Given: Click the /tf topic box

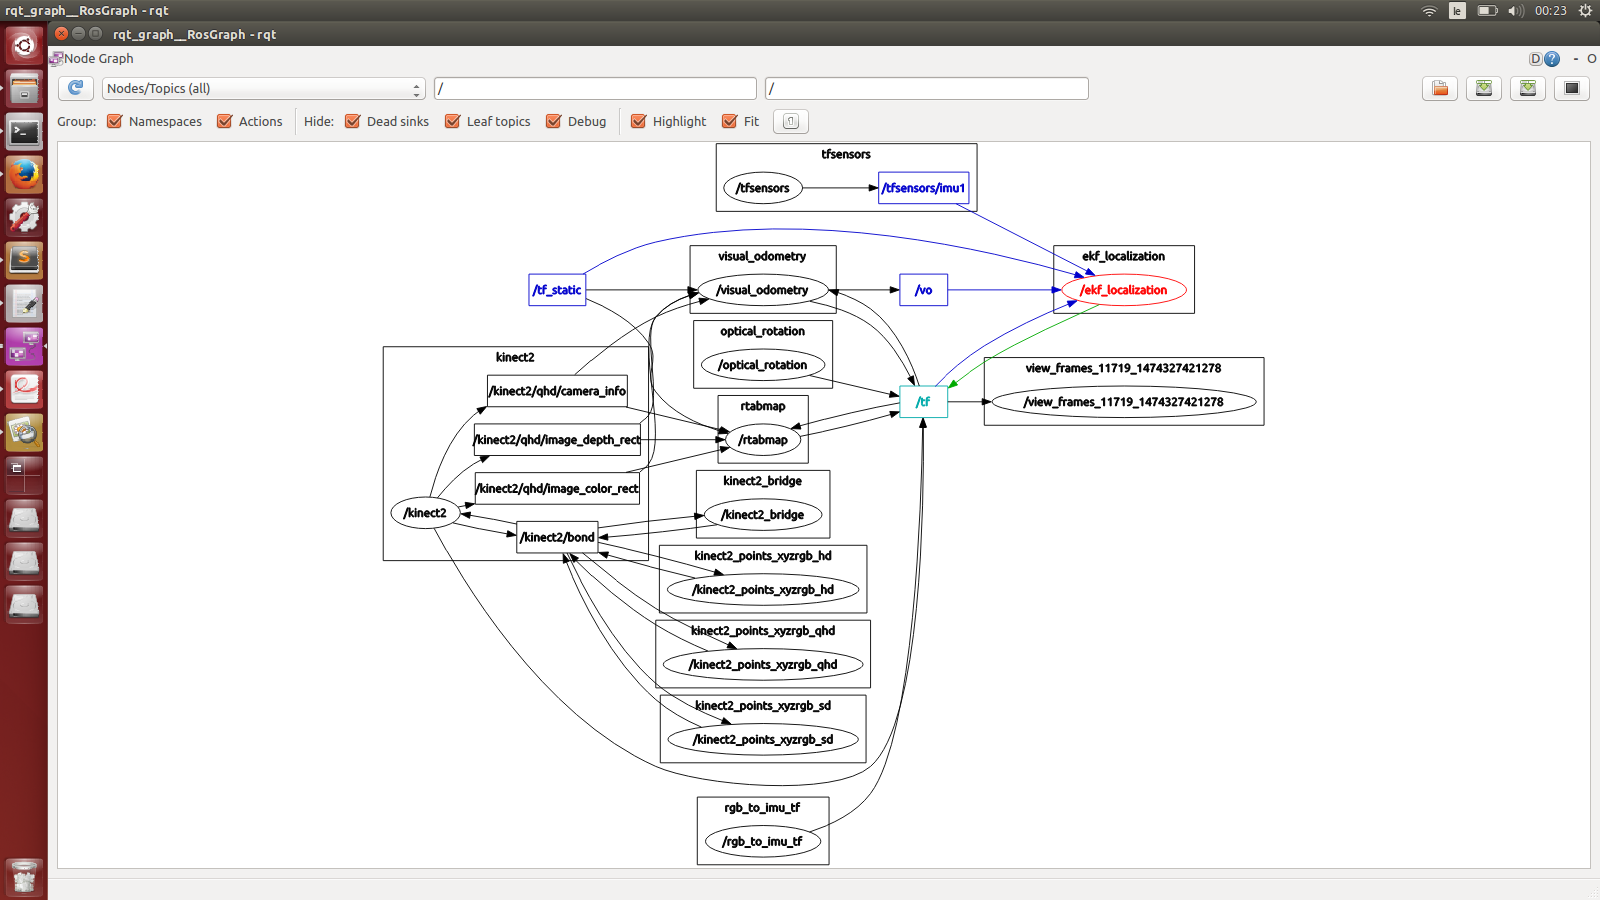Looking at the screenshot, I should [x=923, y=402].
